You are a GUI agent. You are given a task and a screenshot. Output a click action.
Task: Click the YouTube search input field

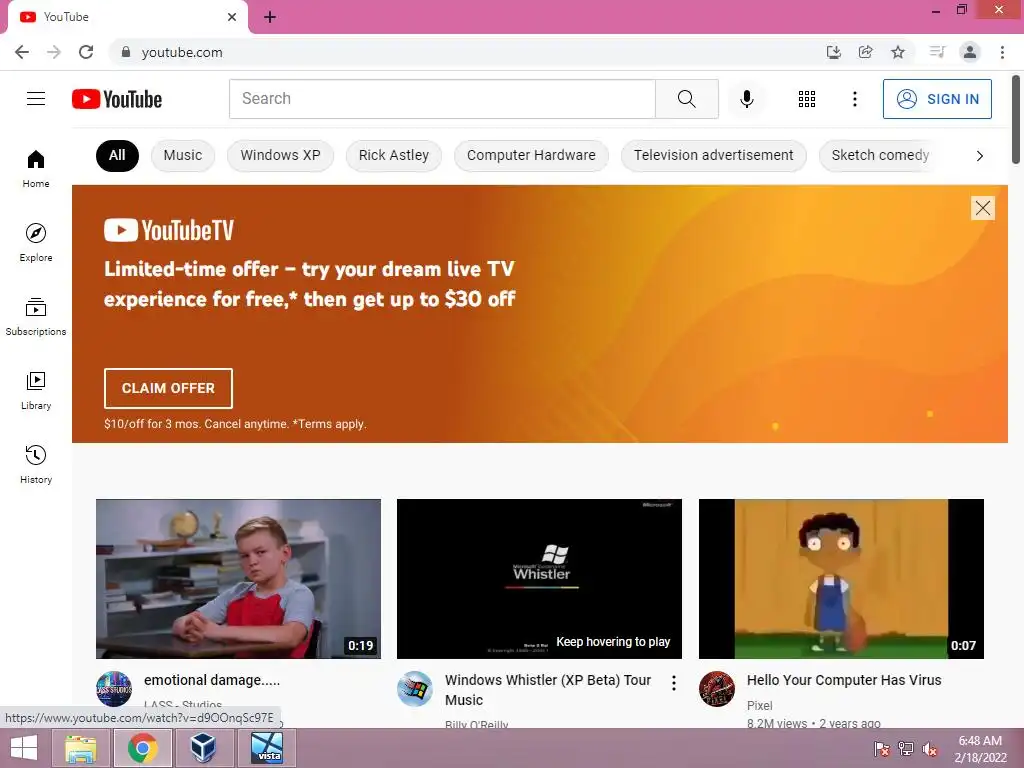click(x=442, y=99)
